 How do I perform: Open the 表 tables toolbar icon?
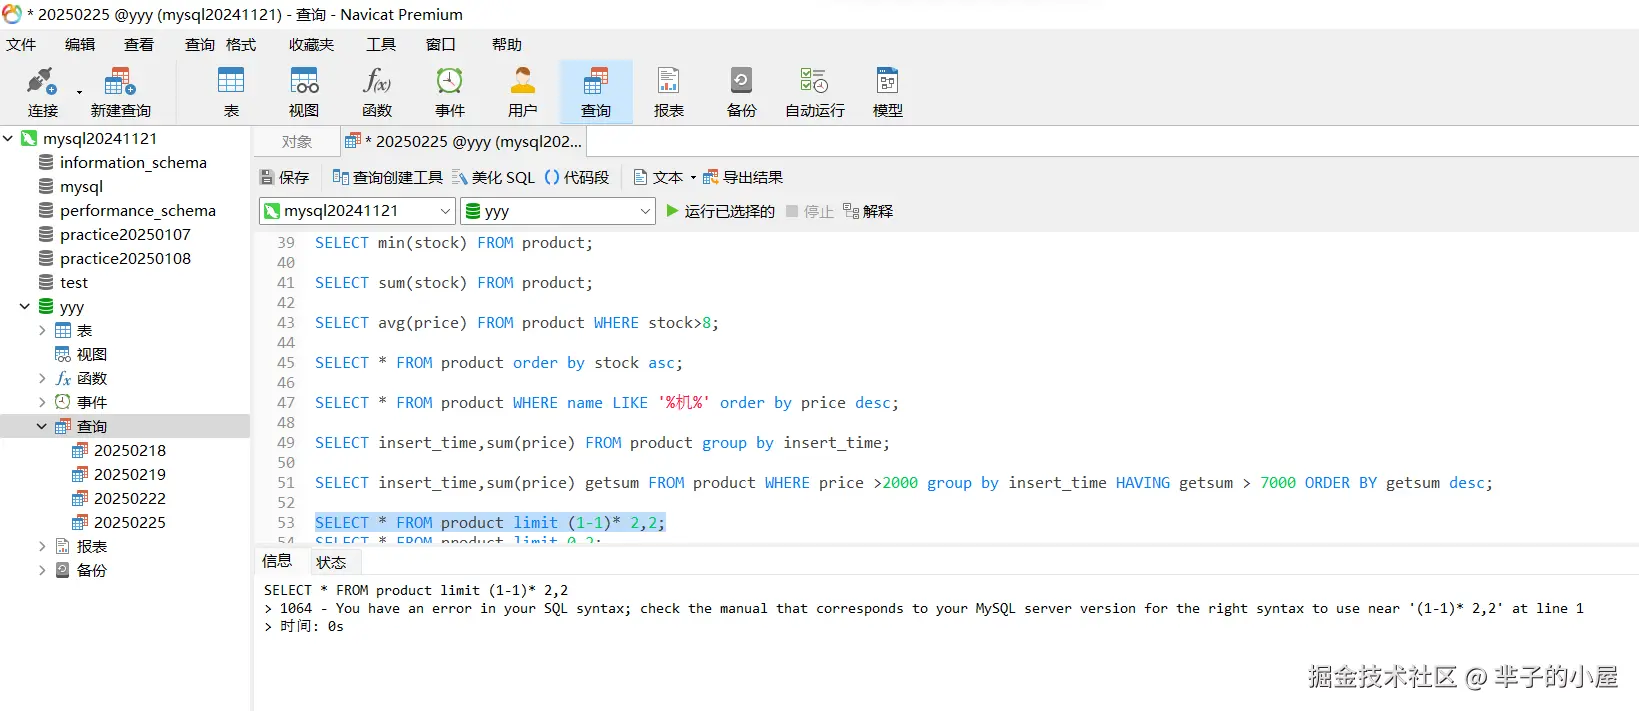[x=231, y=92]
